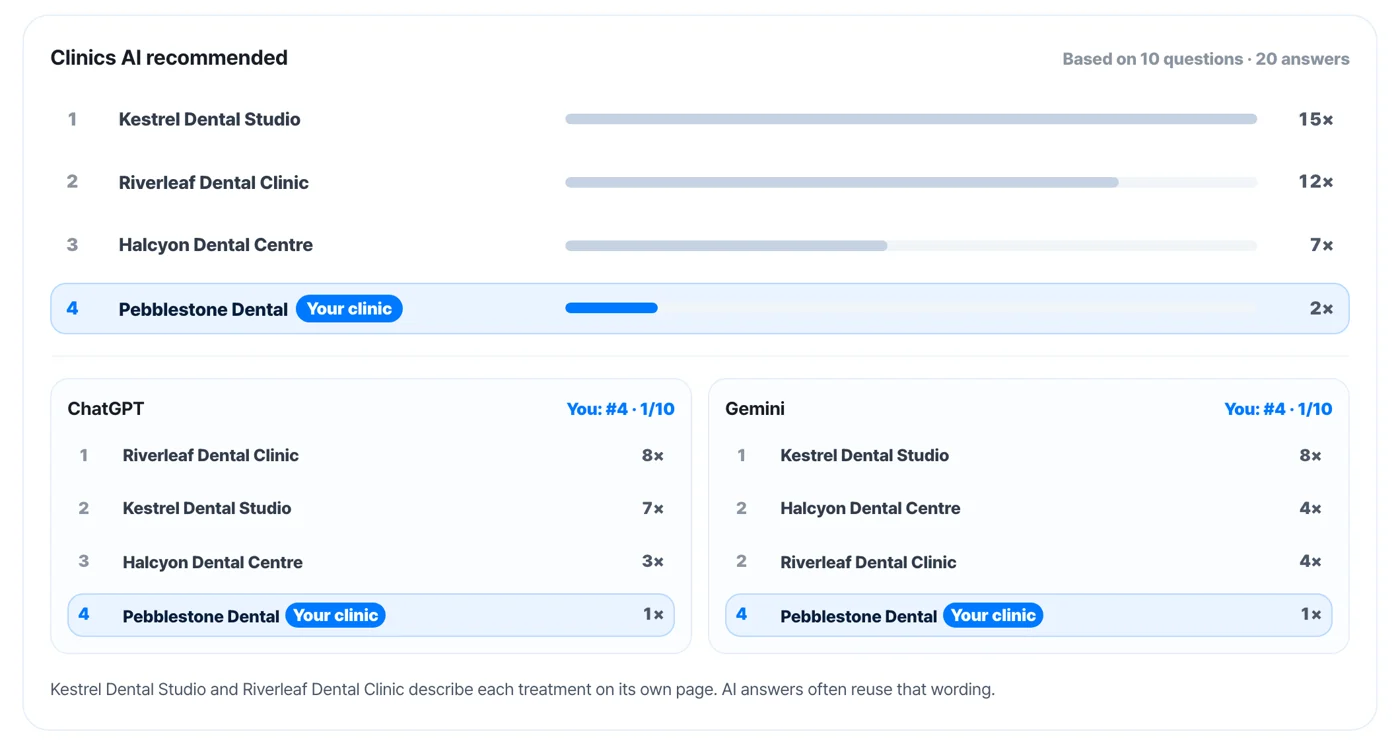
Task: Select Halcyon Dental Centre in overall ranking
Action: pos(700,245)
